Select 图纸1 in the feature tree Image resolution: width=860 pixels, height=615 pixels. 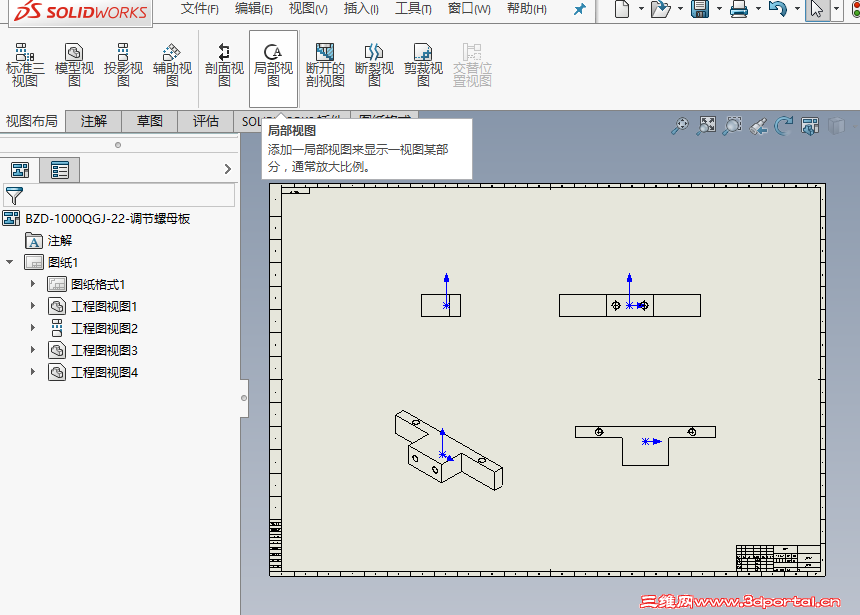pyautogui.click(x=63, y=262)
